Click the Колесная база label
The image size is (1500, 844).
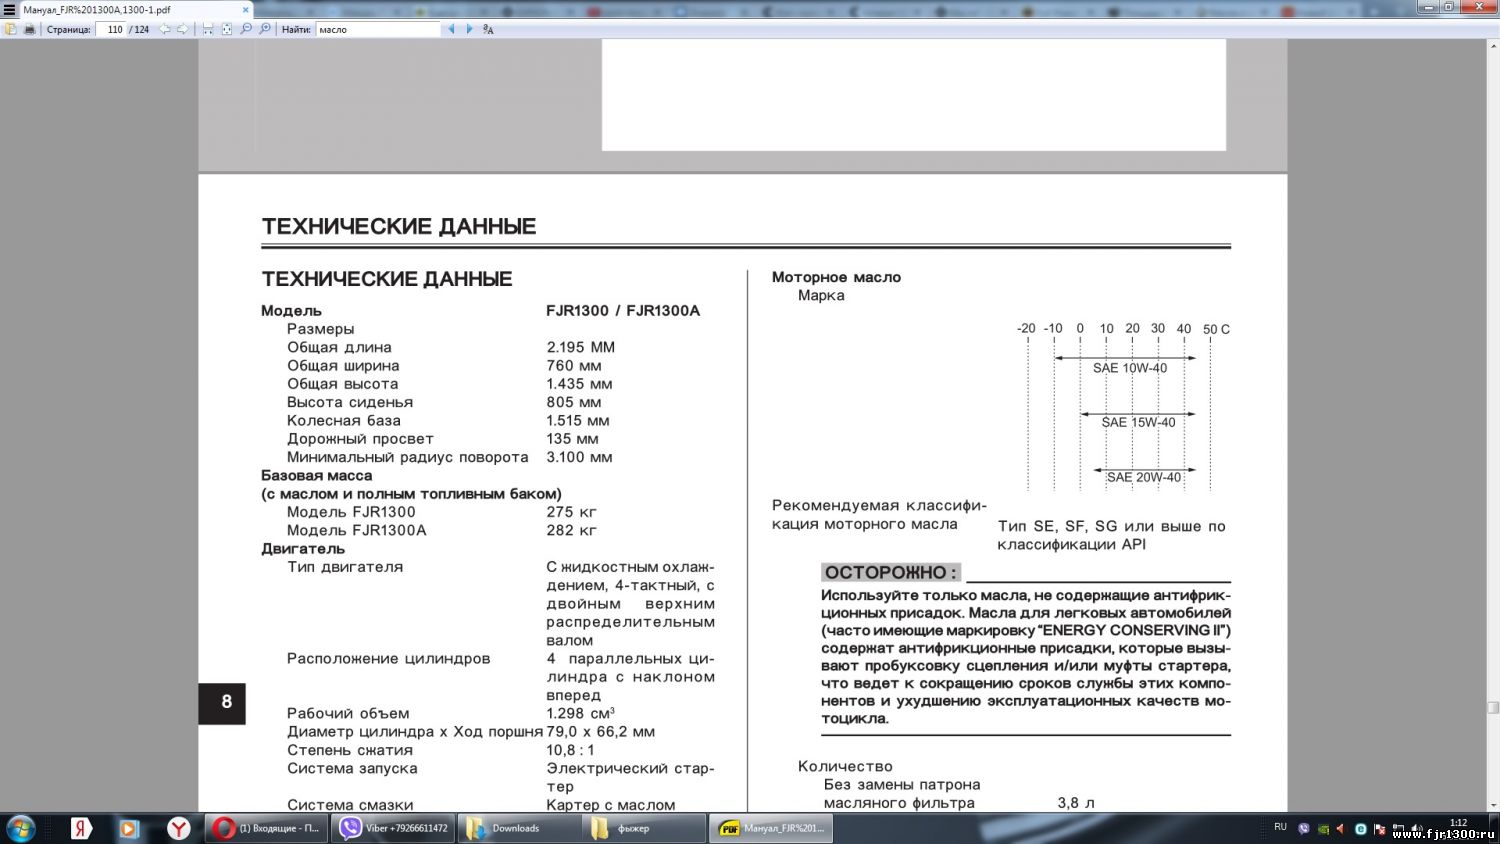(x=343, y=421)
